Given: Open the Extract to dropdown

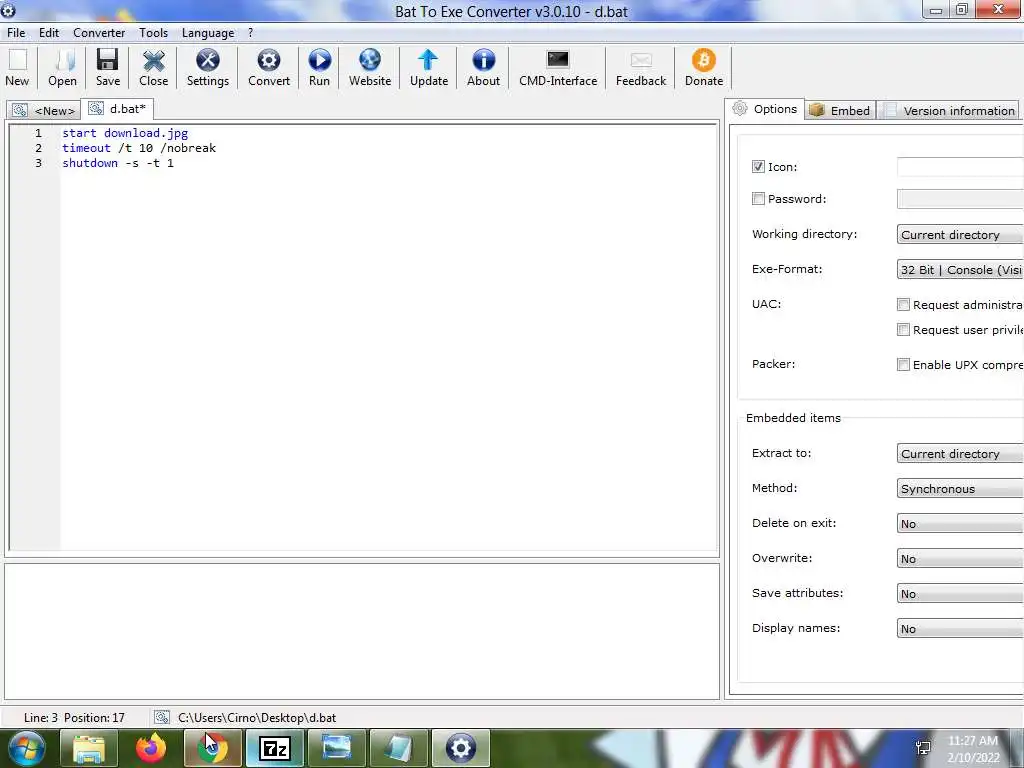Looking at the screenshot, I should tap(960, 453).
